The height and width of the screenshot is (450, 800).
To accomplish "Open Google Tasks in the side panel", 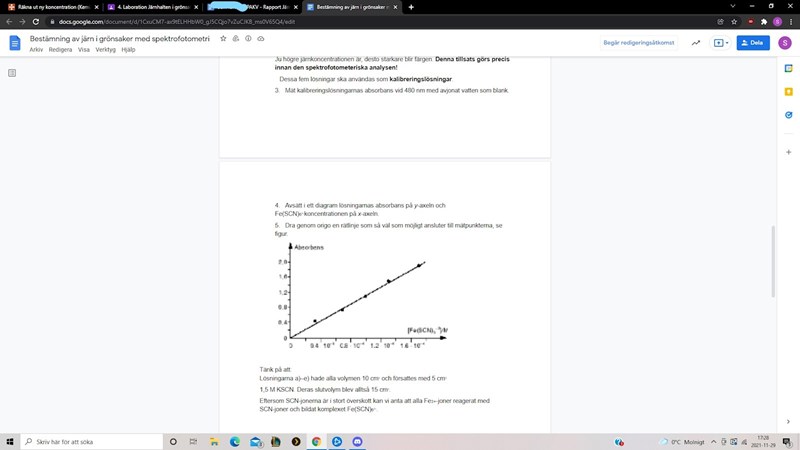I will [x=789, y=114].
